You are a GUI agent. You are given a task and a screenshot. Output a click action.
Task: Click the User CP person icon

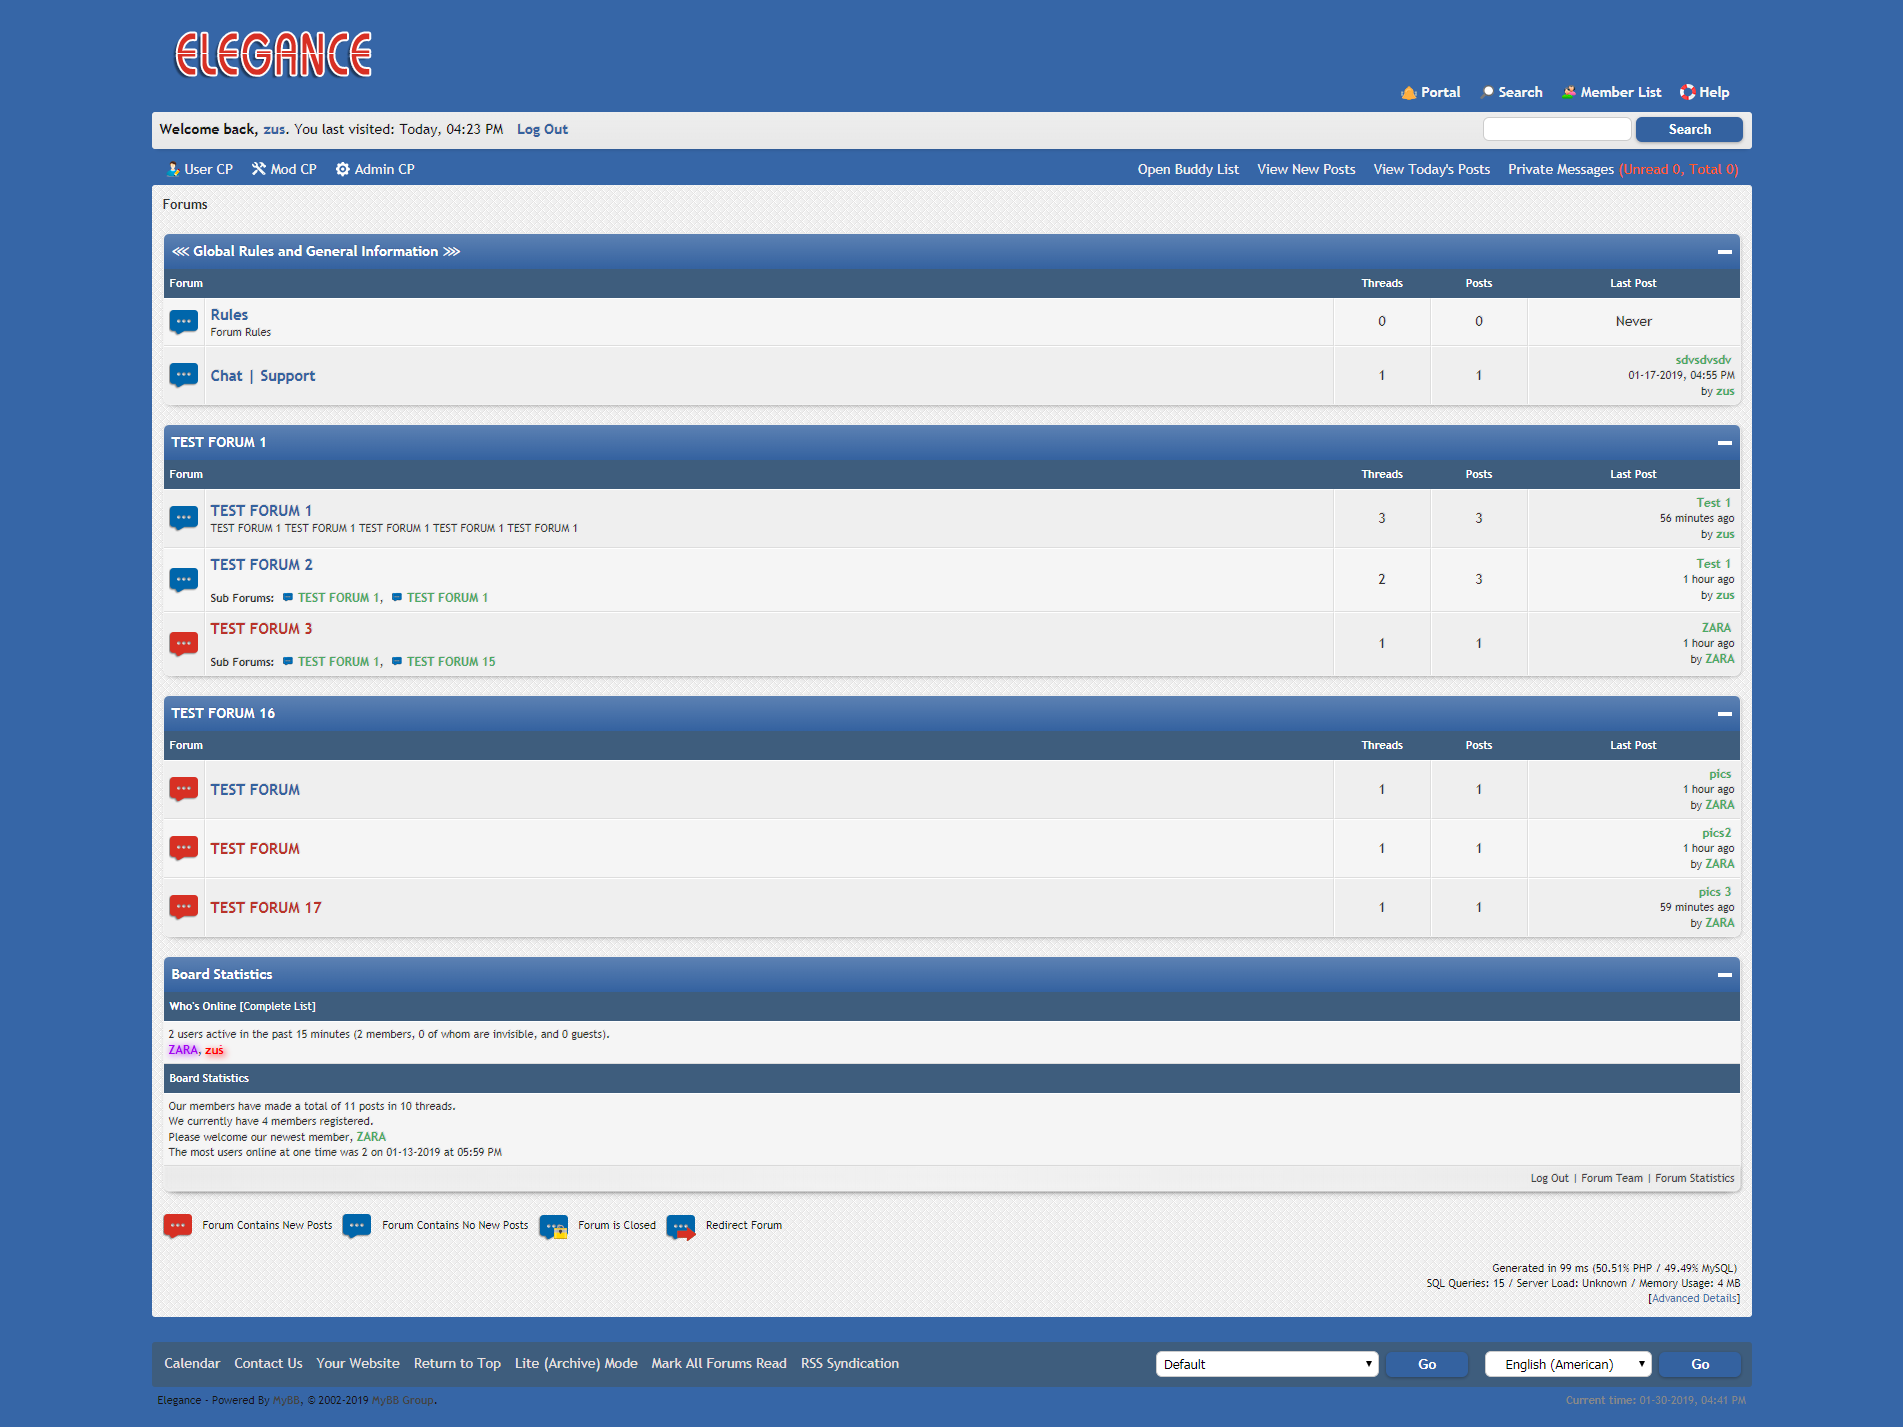(173, 169)
